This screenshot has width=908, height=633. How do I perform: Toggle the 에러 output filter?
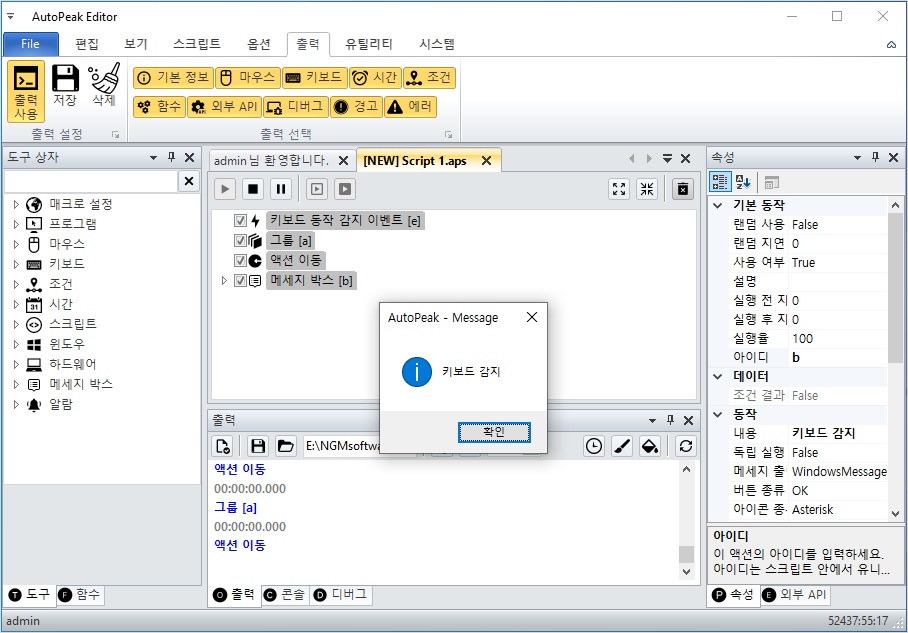coord(411,107)
